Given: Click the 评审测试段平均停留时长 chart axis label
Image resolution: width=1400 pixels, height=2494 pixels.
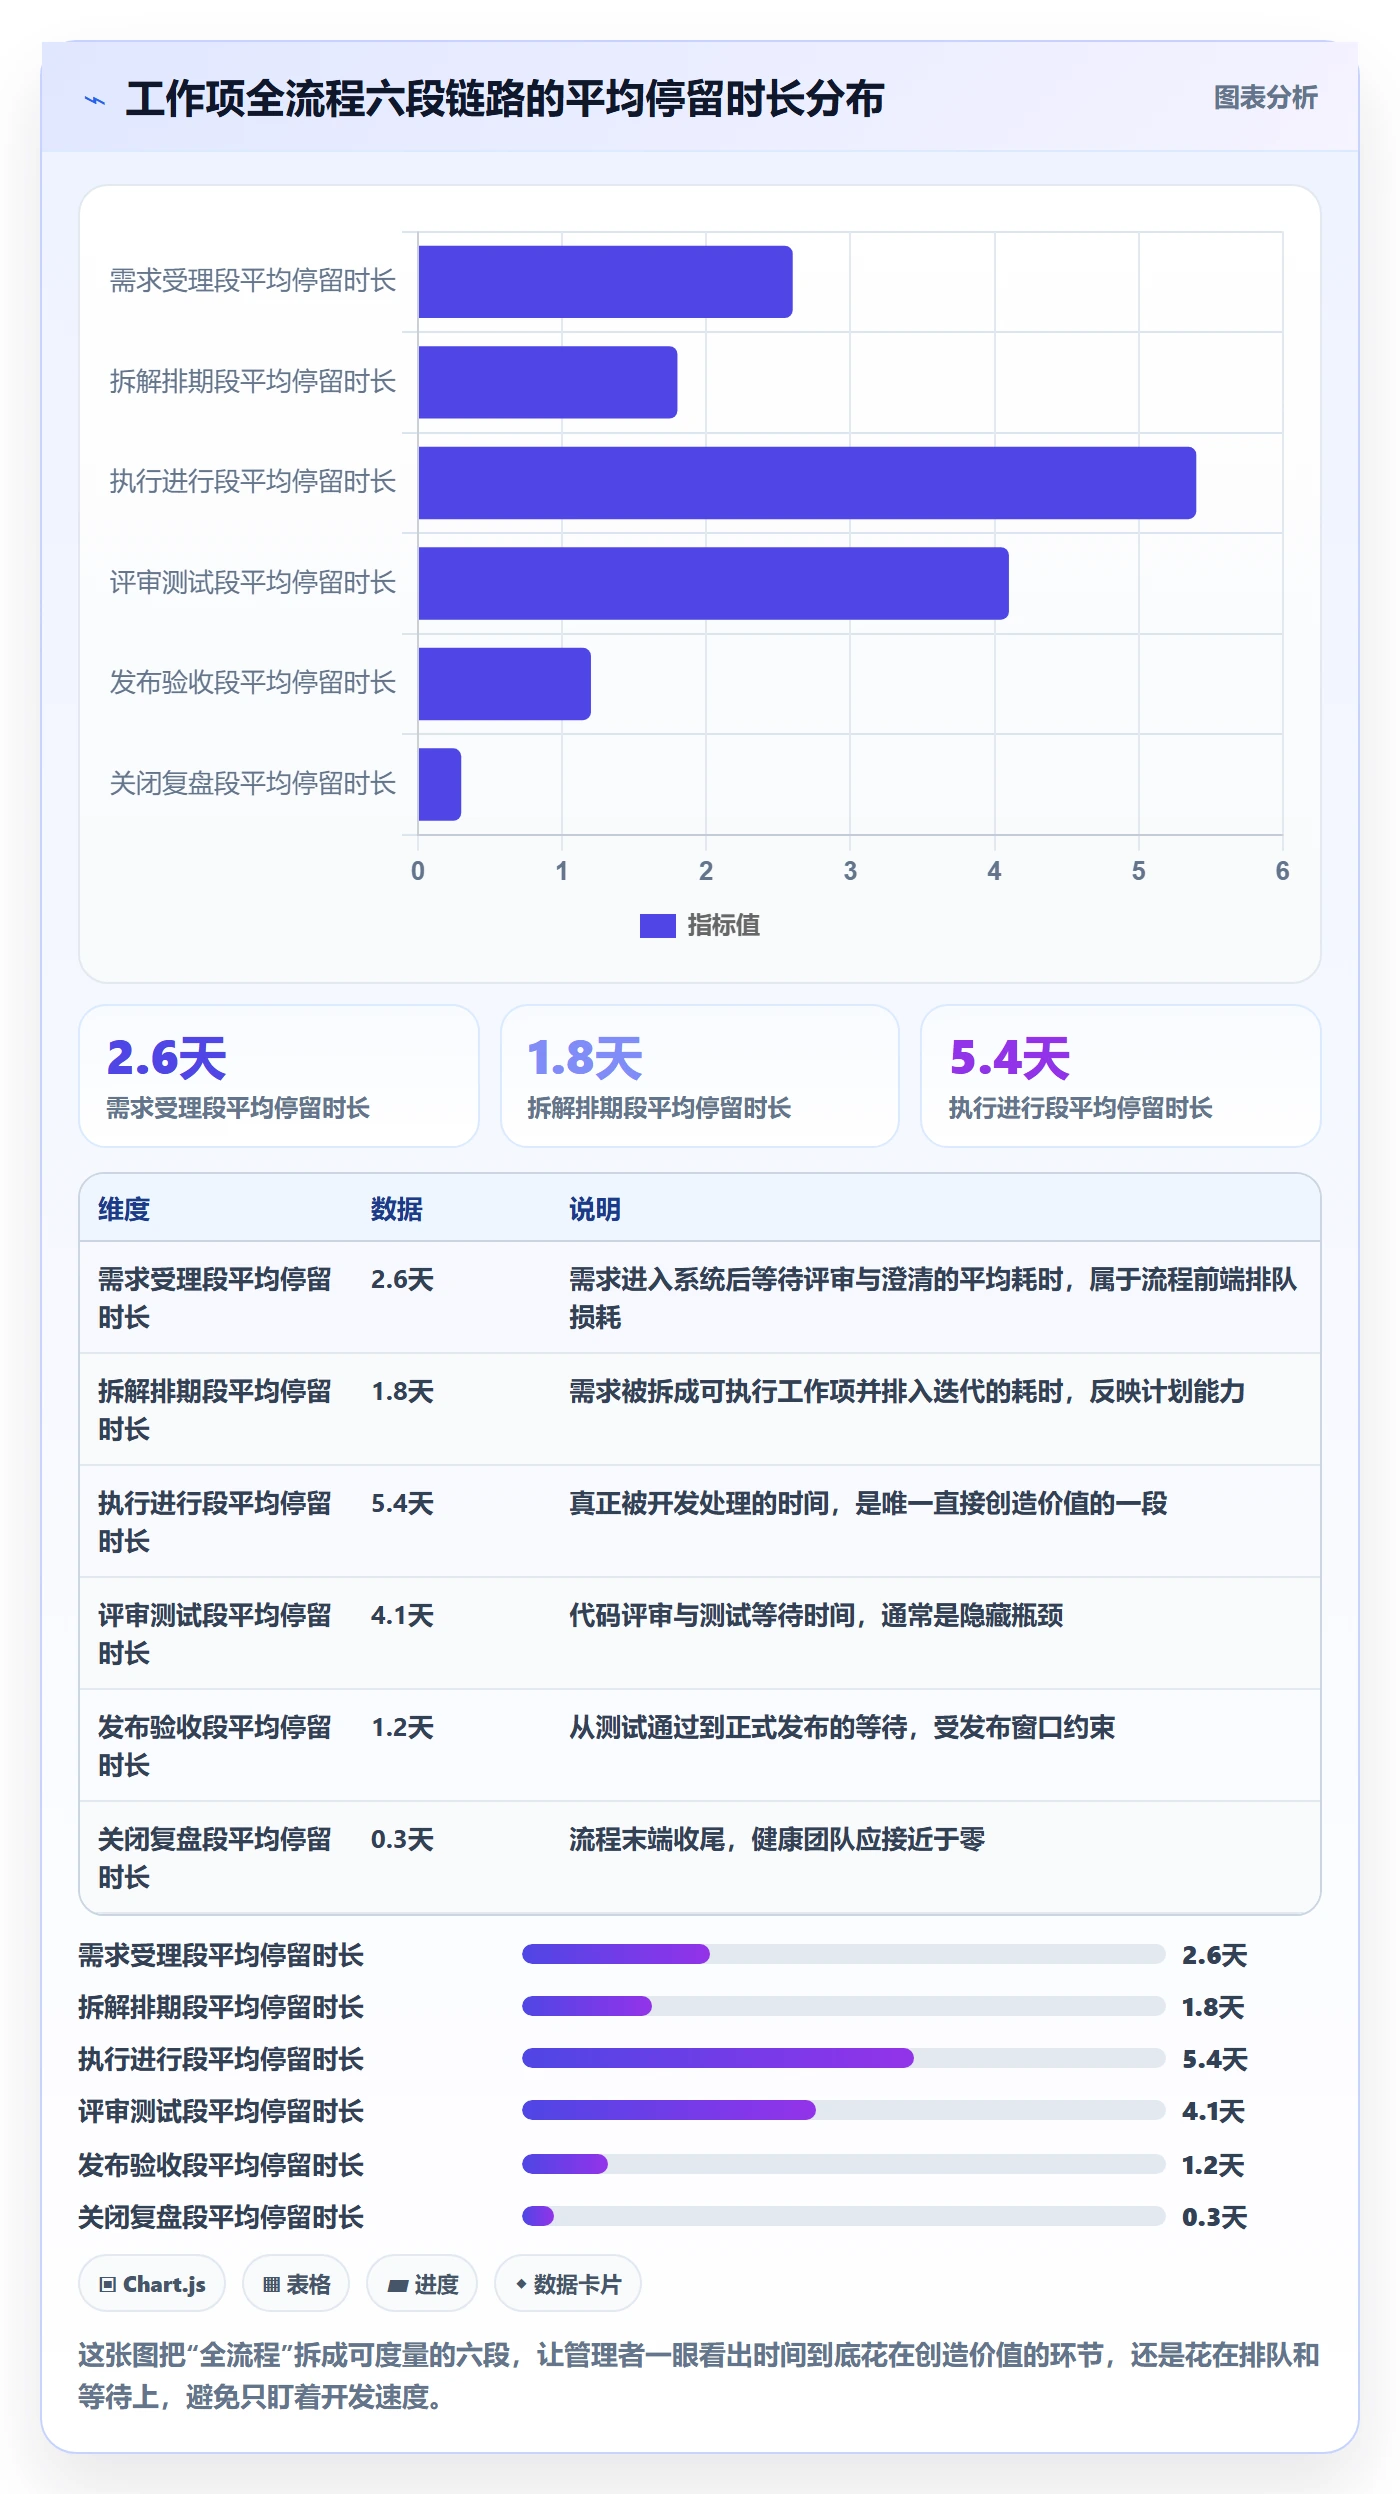Looking at the screenshot, I should (253, 583).
